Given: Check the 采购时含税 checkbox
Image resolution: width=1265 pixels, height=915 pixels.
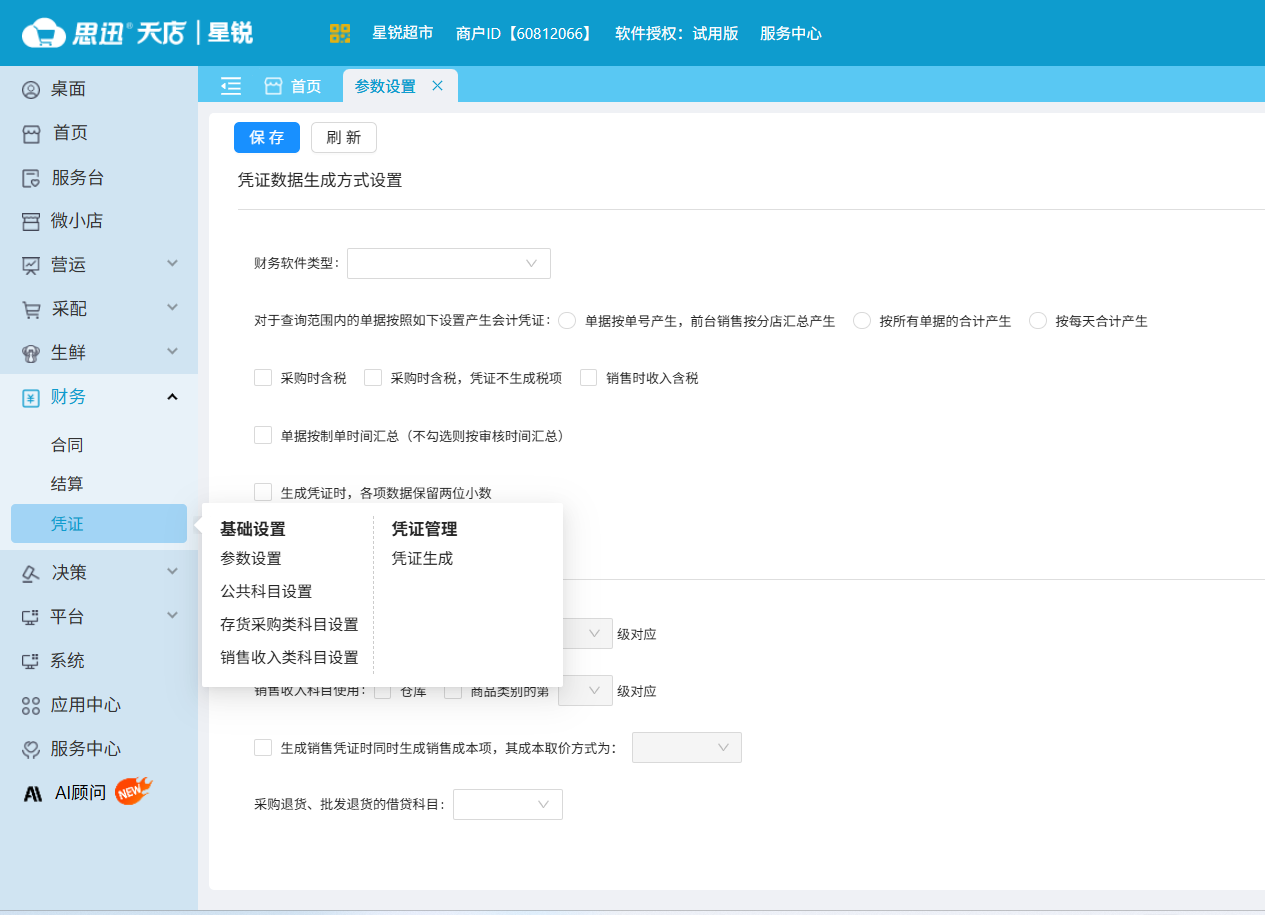Looking at the screenshot, I should coord(263,377).
